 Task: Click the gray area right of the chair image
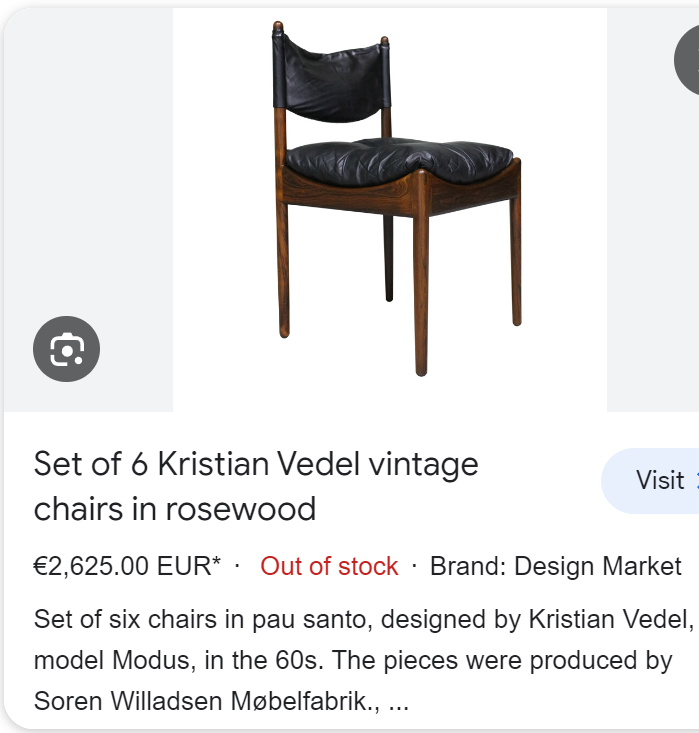tap(652, 250)
